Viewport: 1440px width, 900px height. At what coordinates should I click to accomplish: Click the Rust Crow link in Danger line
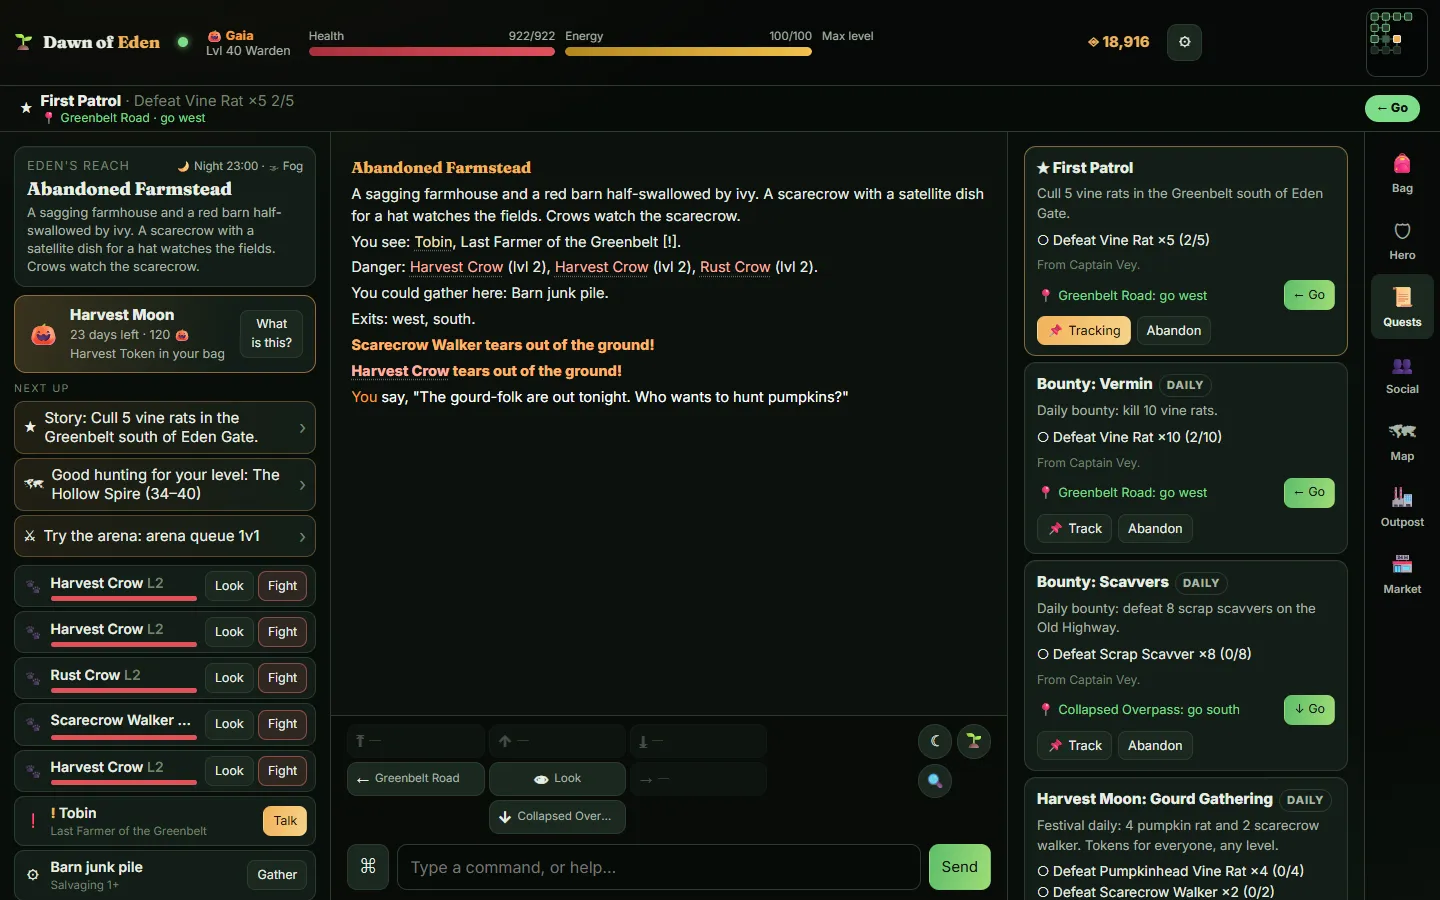click(x=735, y=267)
